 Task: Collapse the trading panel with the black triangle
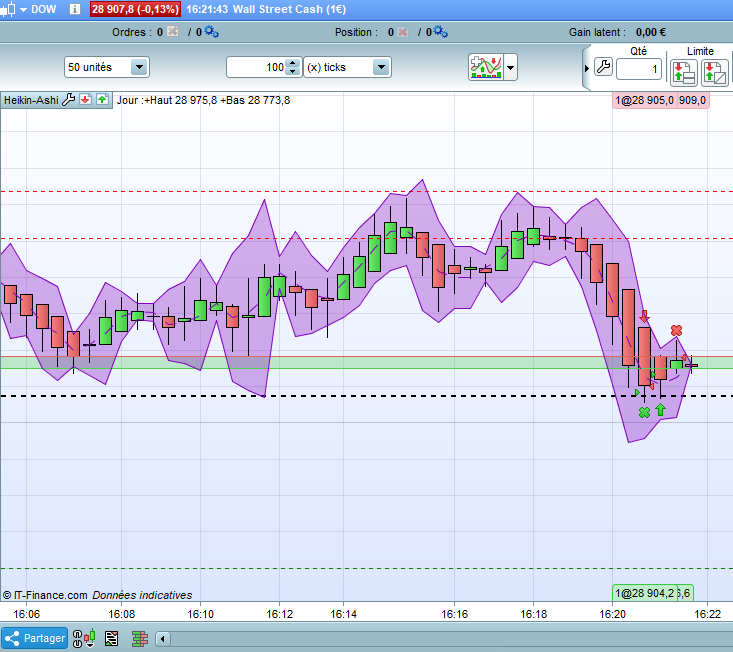587,68
